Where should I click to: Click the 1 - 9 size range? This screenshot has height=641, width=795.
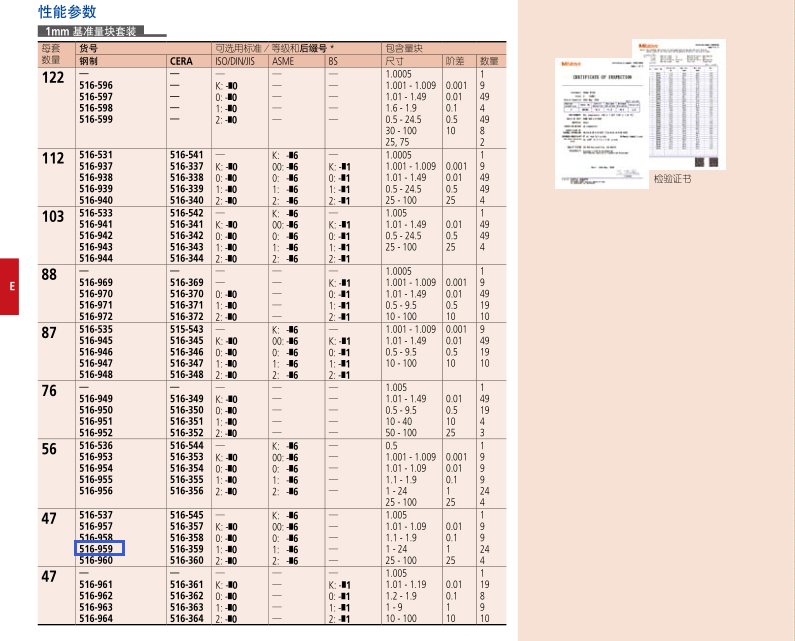point(394,607)
